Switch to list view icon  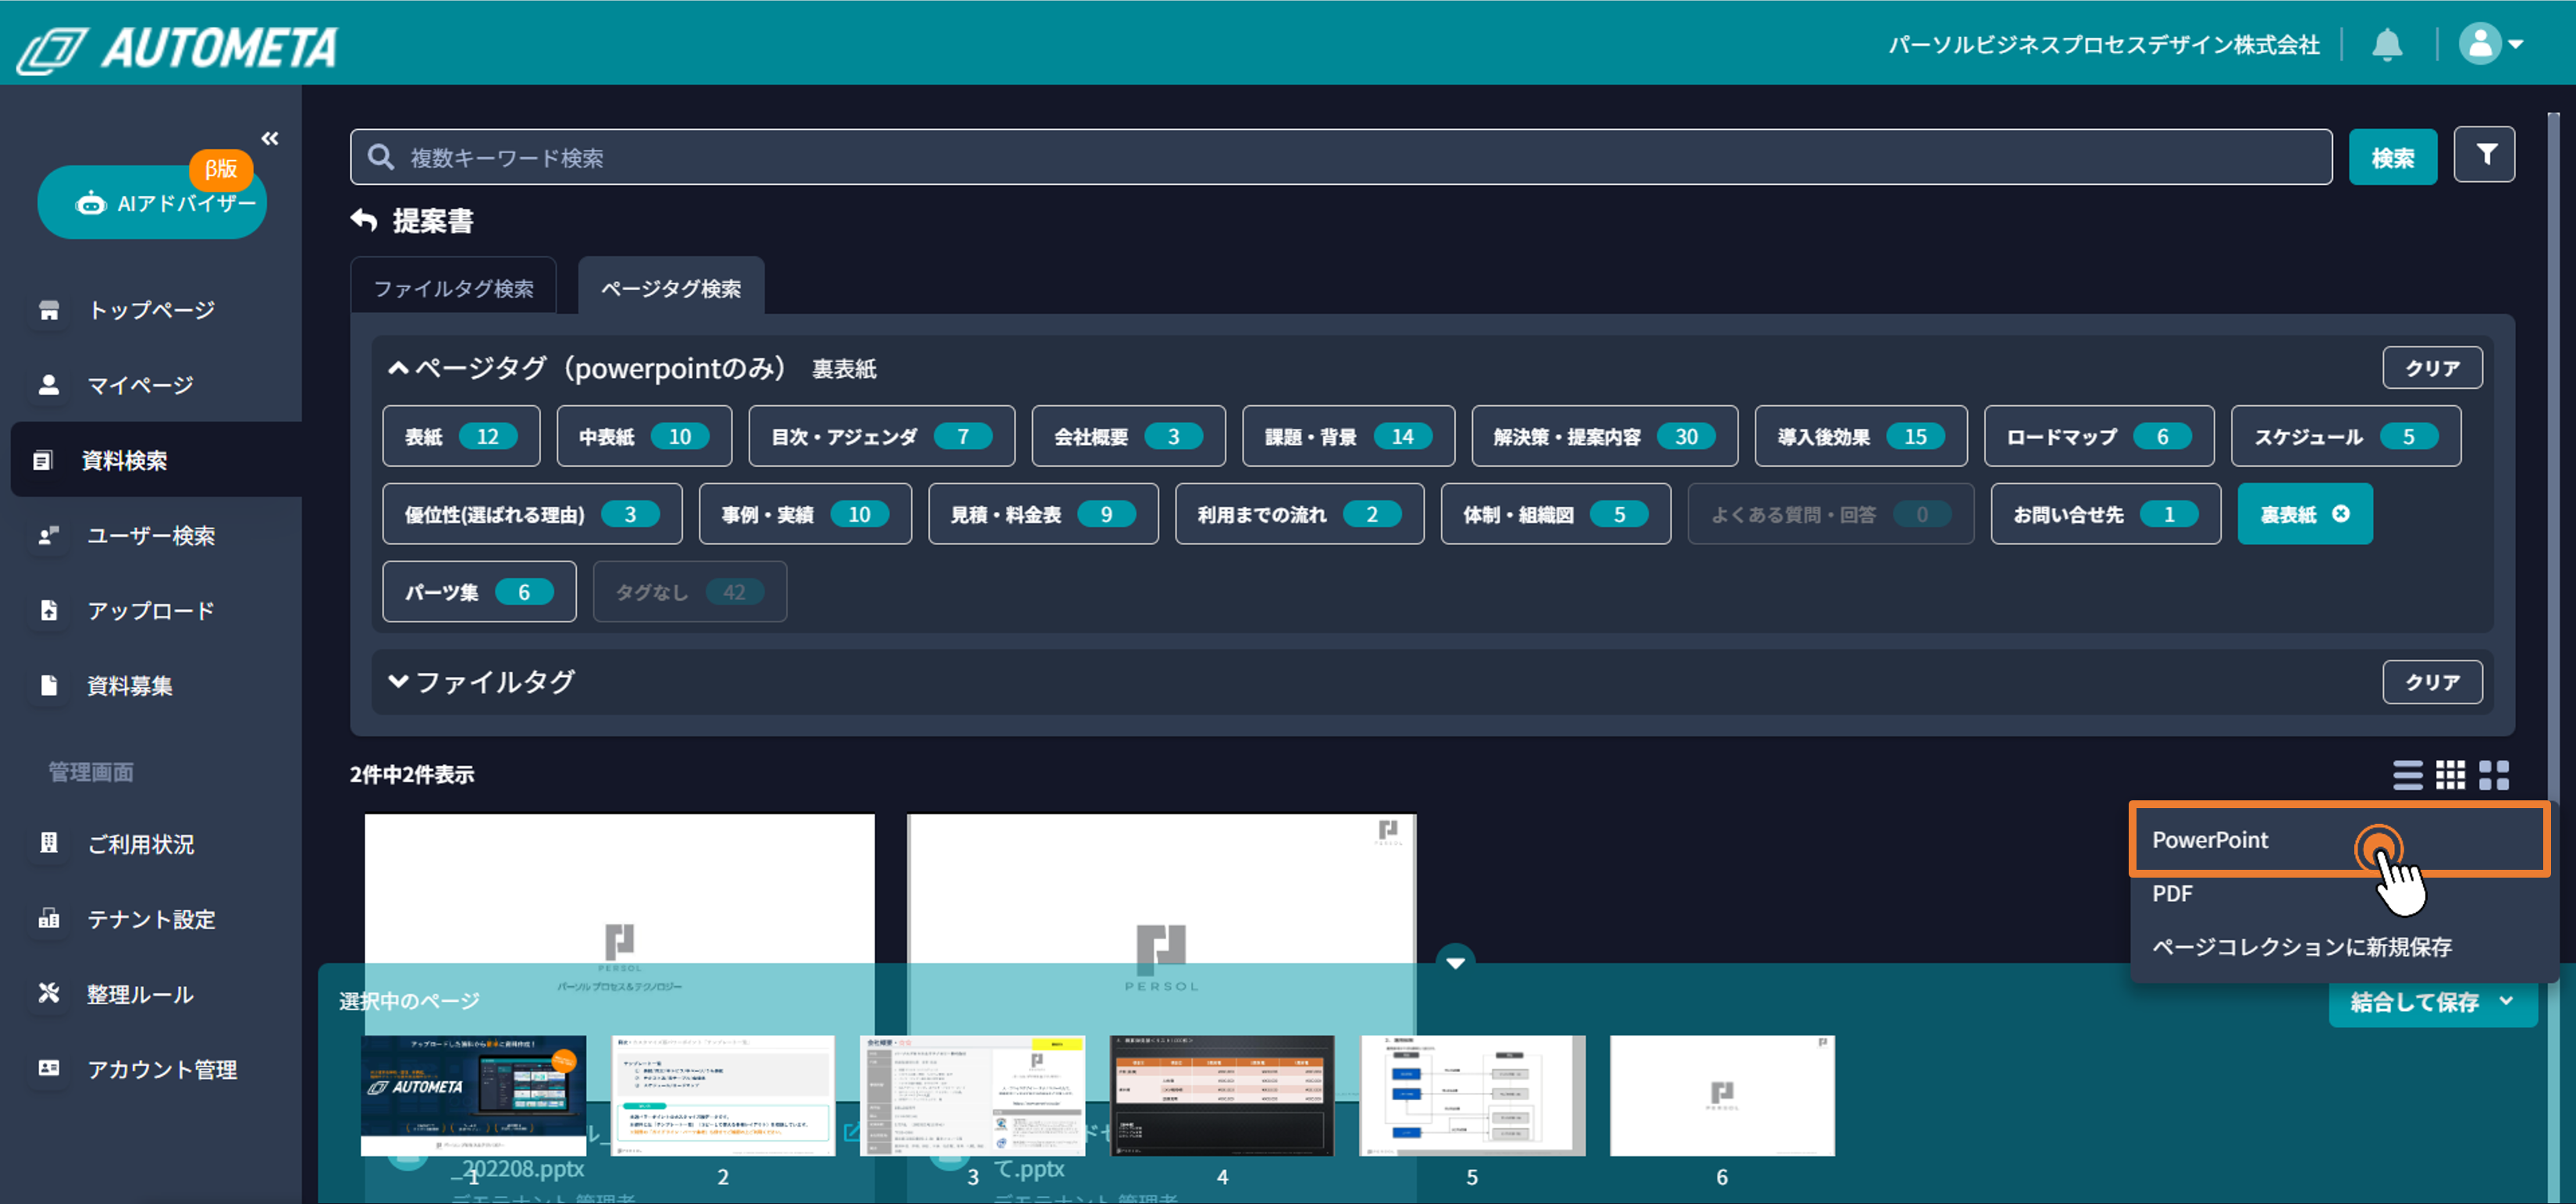pyautogui.click(x=2407, y=774)
